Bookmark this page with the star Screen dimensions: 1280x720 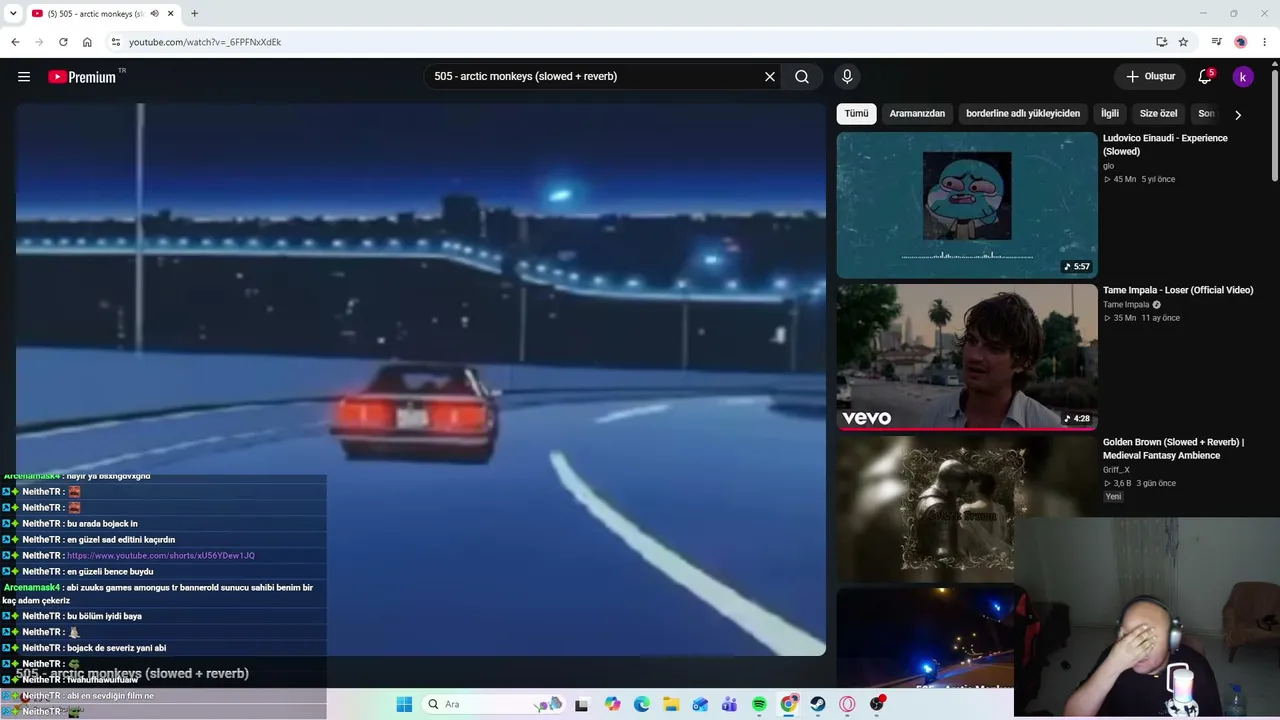1183,42
